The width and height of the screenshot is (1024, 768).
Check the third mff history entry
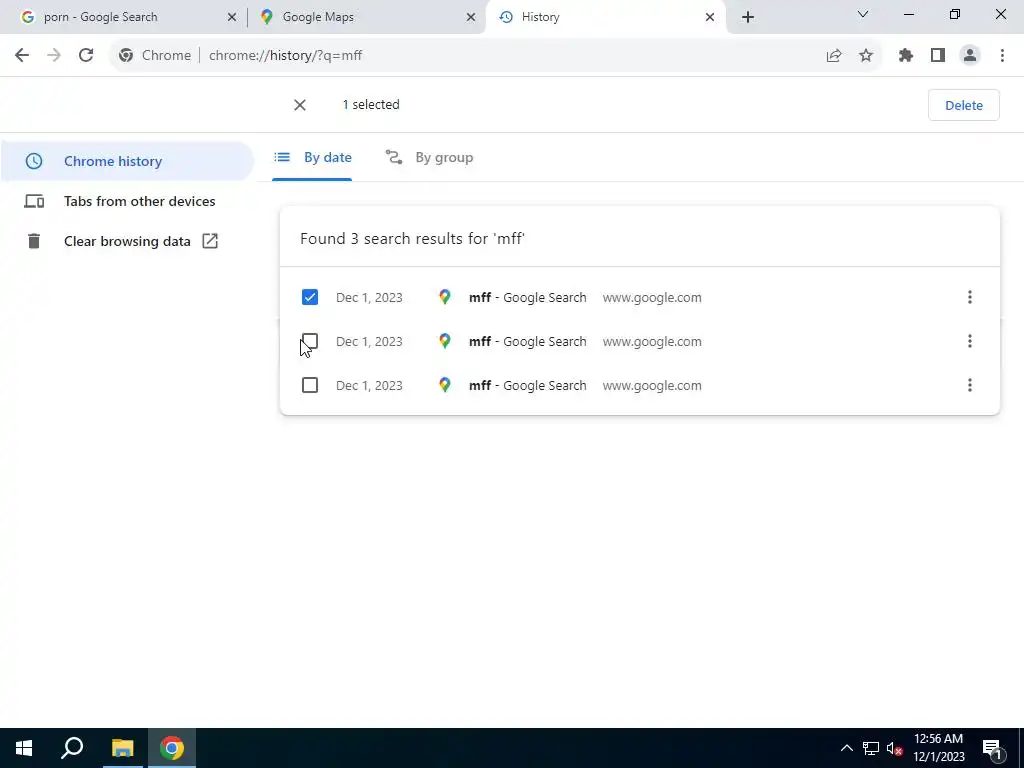point(310,385)
